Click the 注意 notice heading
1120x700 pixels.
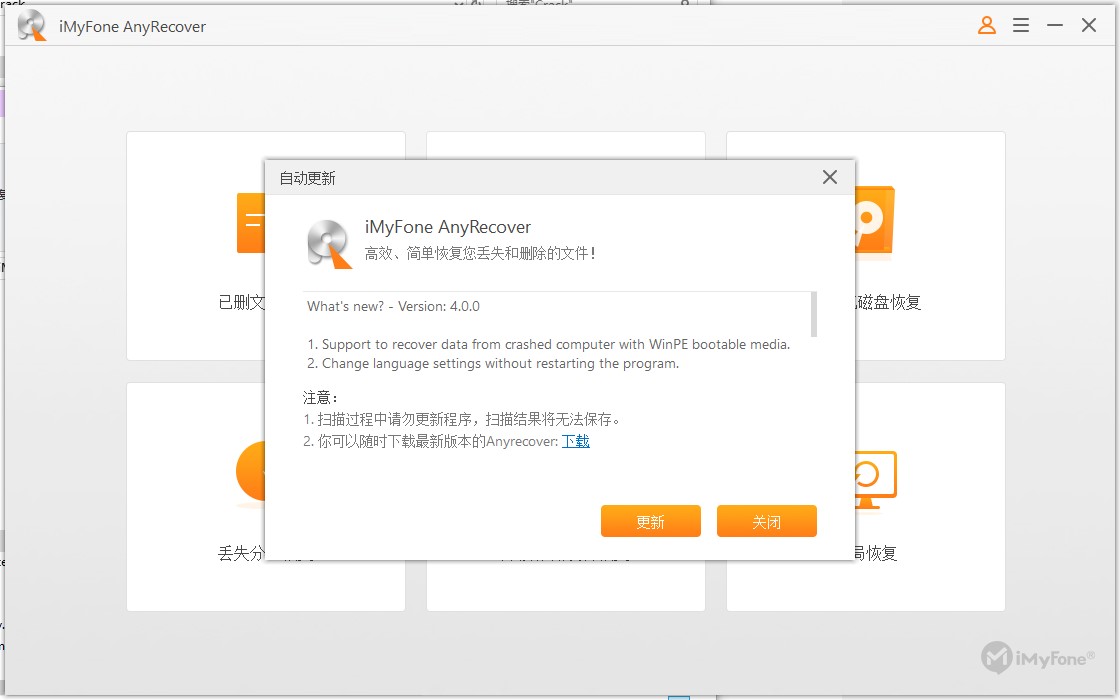point(319,398)
